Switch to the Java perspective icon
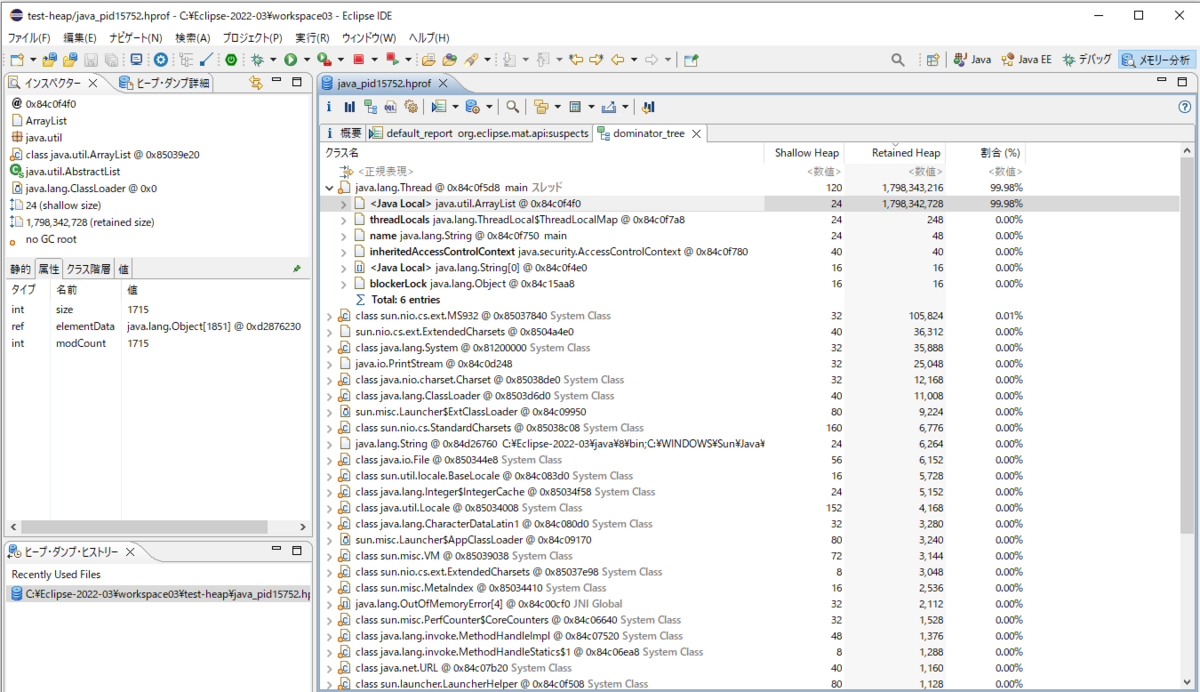 coord(970,59)
